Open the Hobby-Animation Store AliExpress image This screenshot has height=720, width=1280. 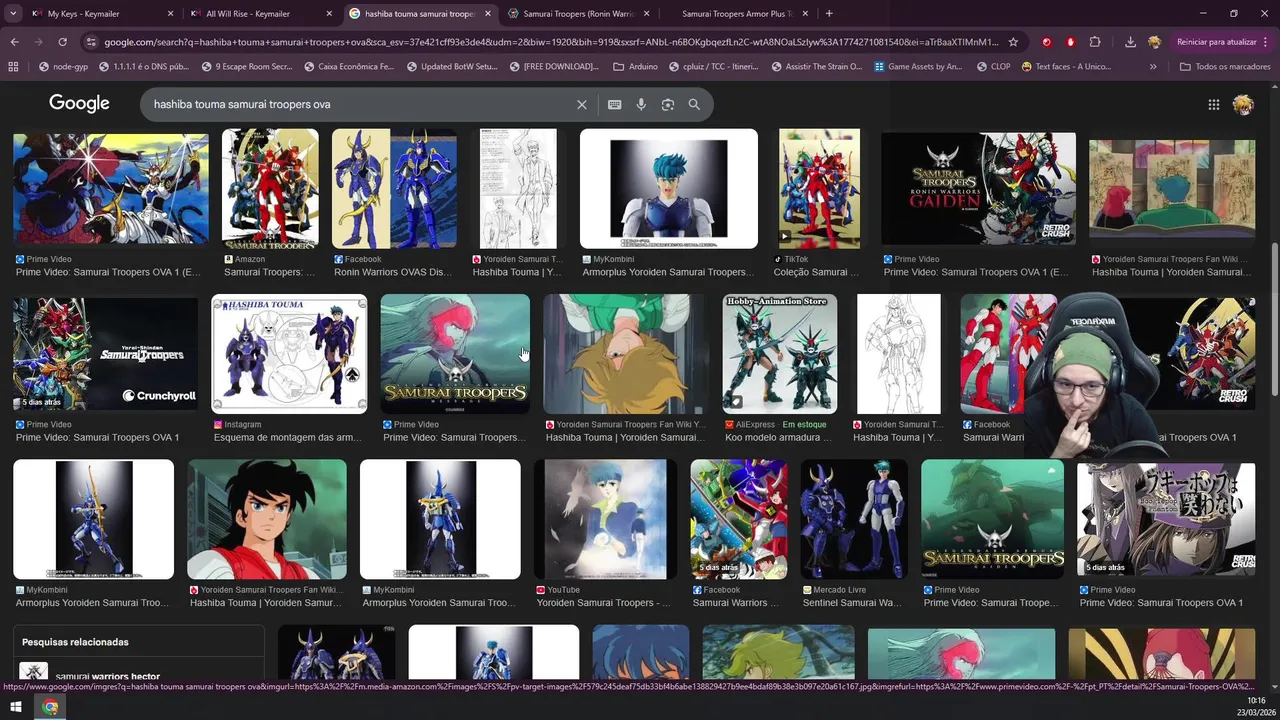(780, 354)
